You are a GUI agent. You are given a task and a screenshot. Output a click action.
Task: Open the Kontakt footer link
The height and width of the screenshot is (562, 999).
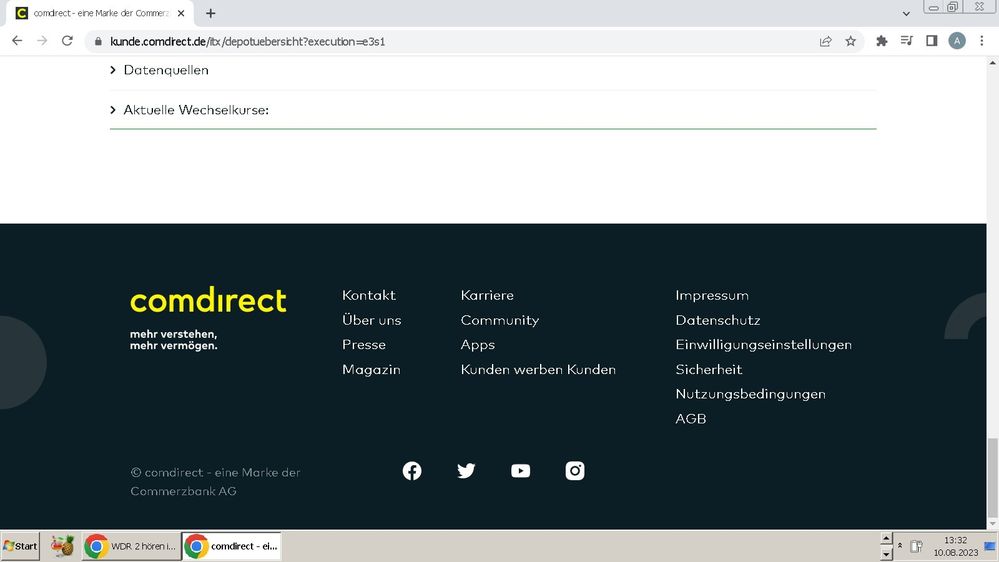pos(369,295)
